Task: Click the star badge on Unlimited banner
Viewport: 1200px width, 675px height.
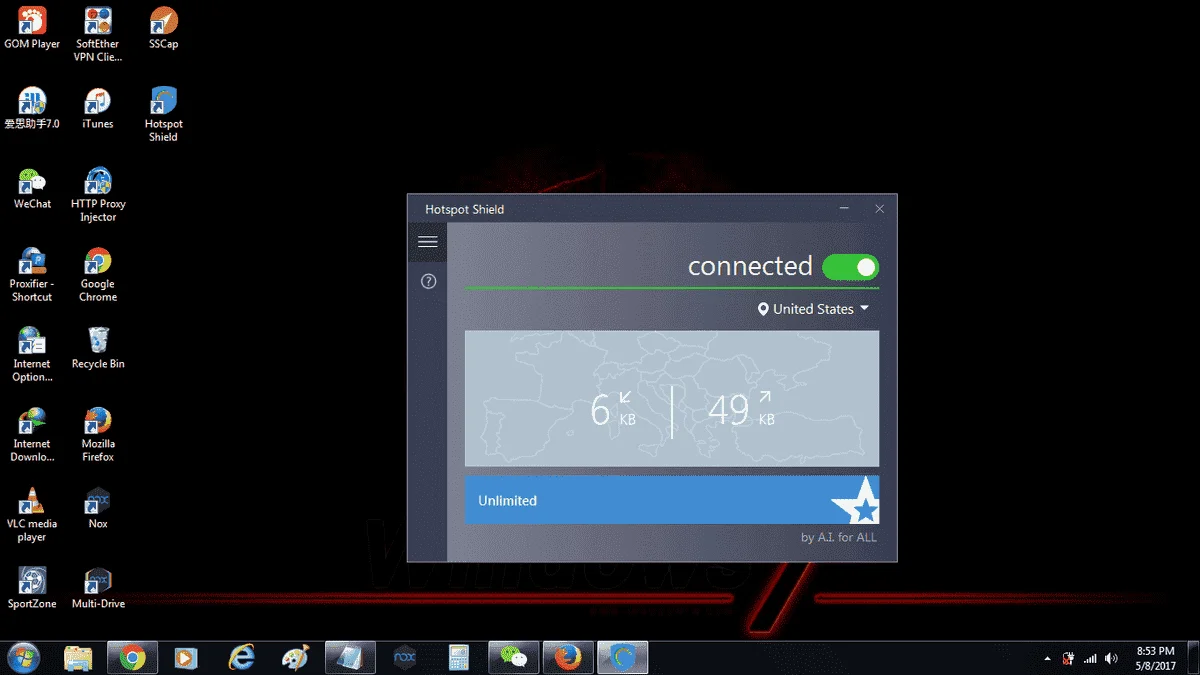Action: 858,501
